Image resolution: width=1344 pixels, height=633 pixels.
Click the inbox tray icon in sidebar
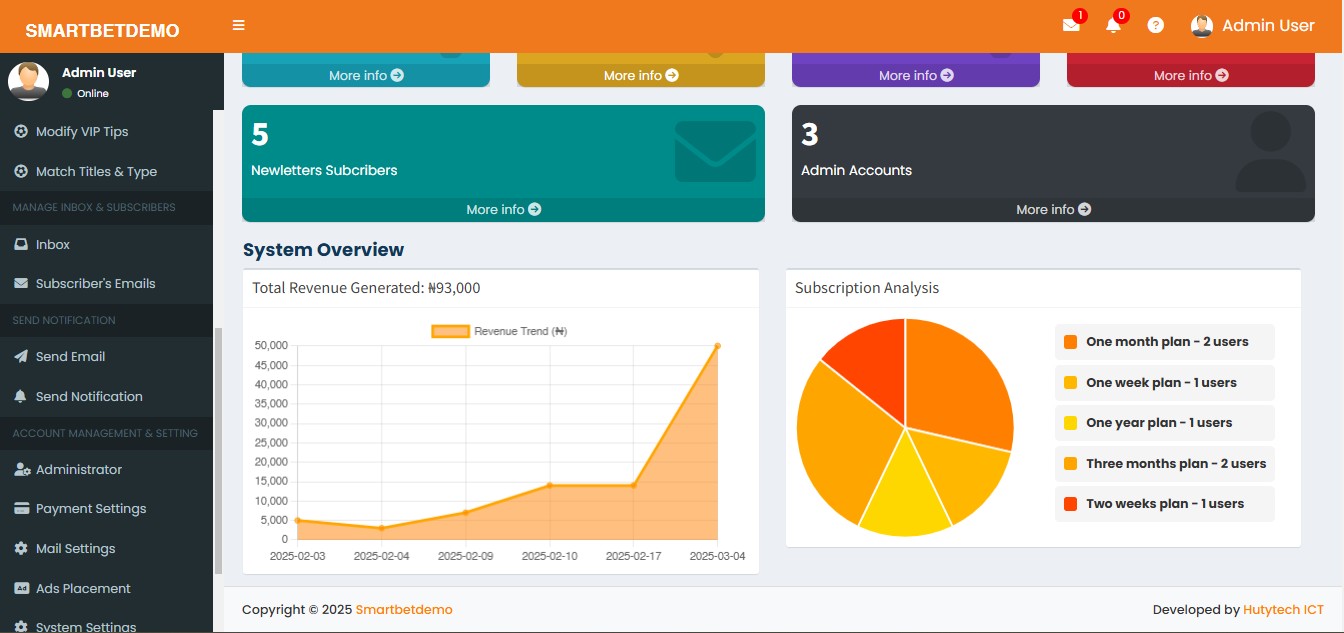coord(21,245)
